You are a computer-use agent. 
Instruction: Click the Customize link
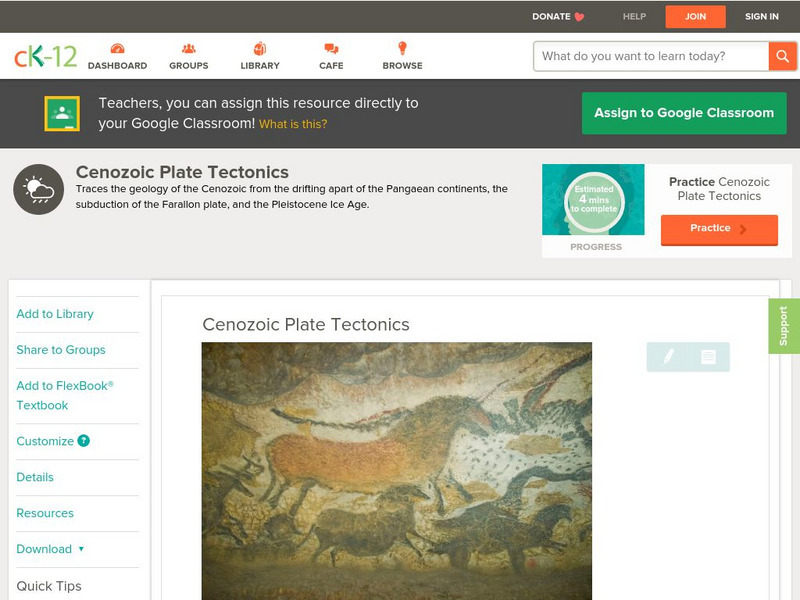tap(45, 441)
